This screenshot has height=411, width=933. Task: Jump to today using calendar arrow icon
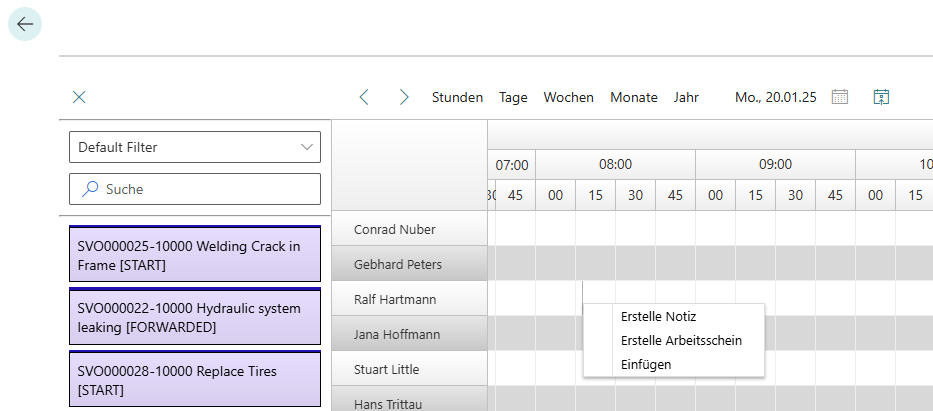click(881, 97)
